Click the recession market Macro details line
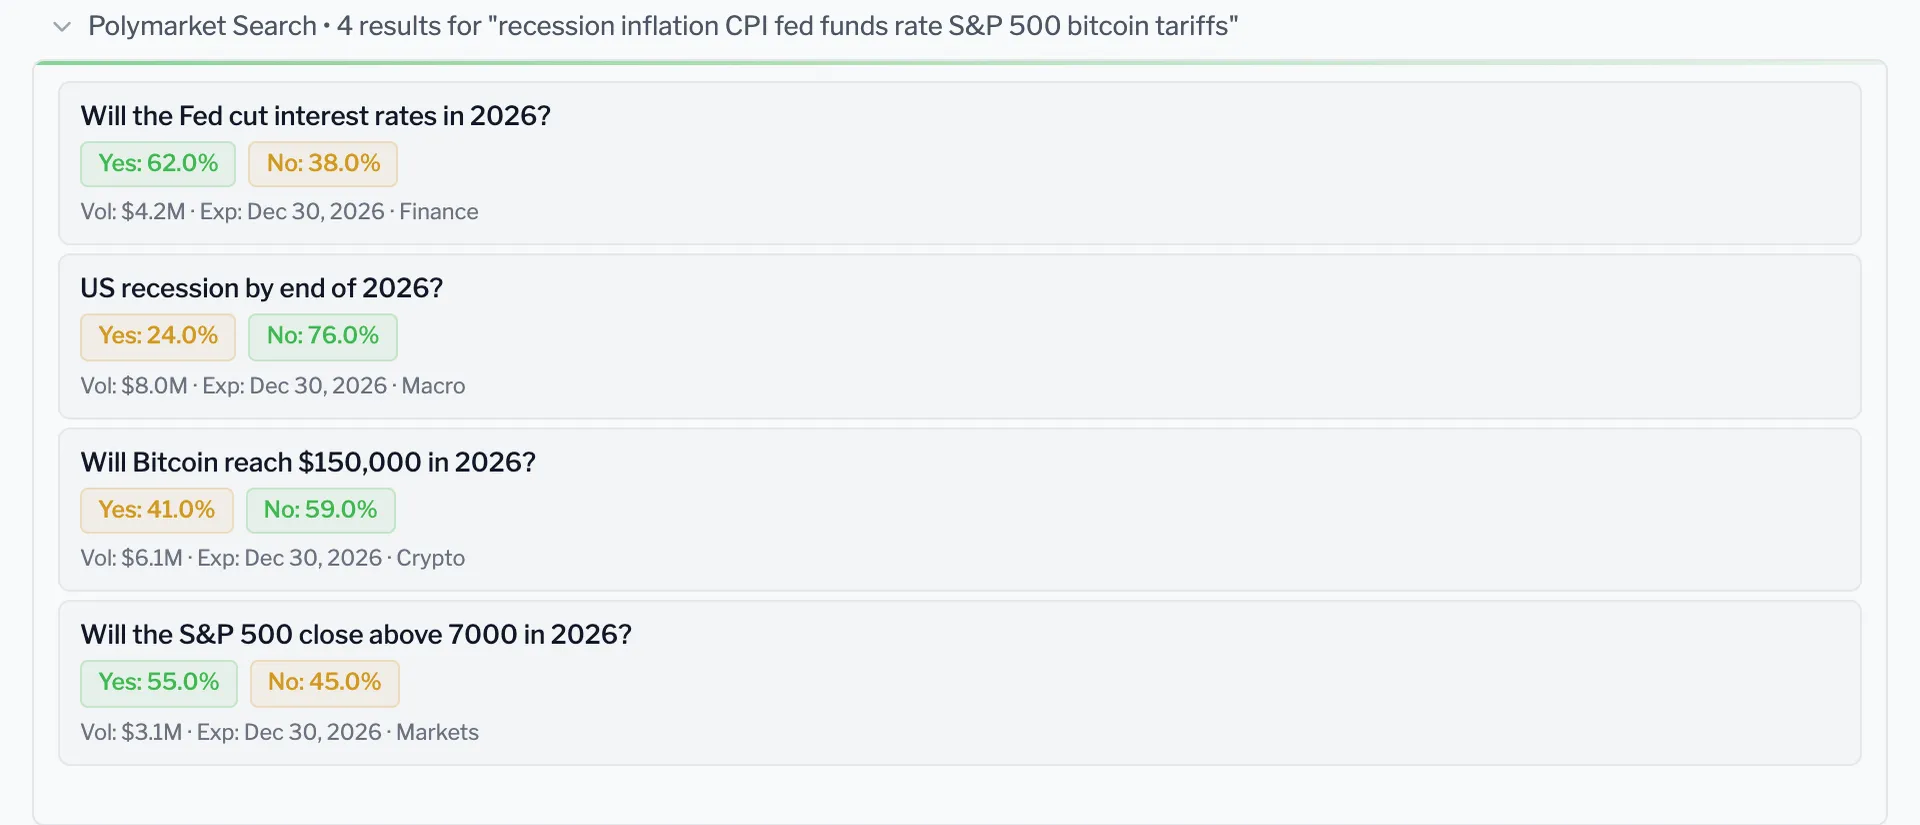This screenshot has height=825, width=1920. (x=273, y=386)
